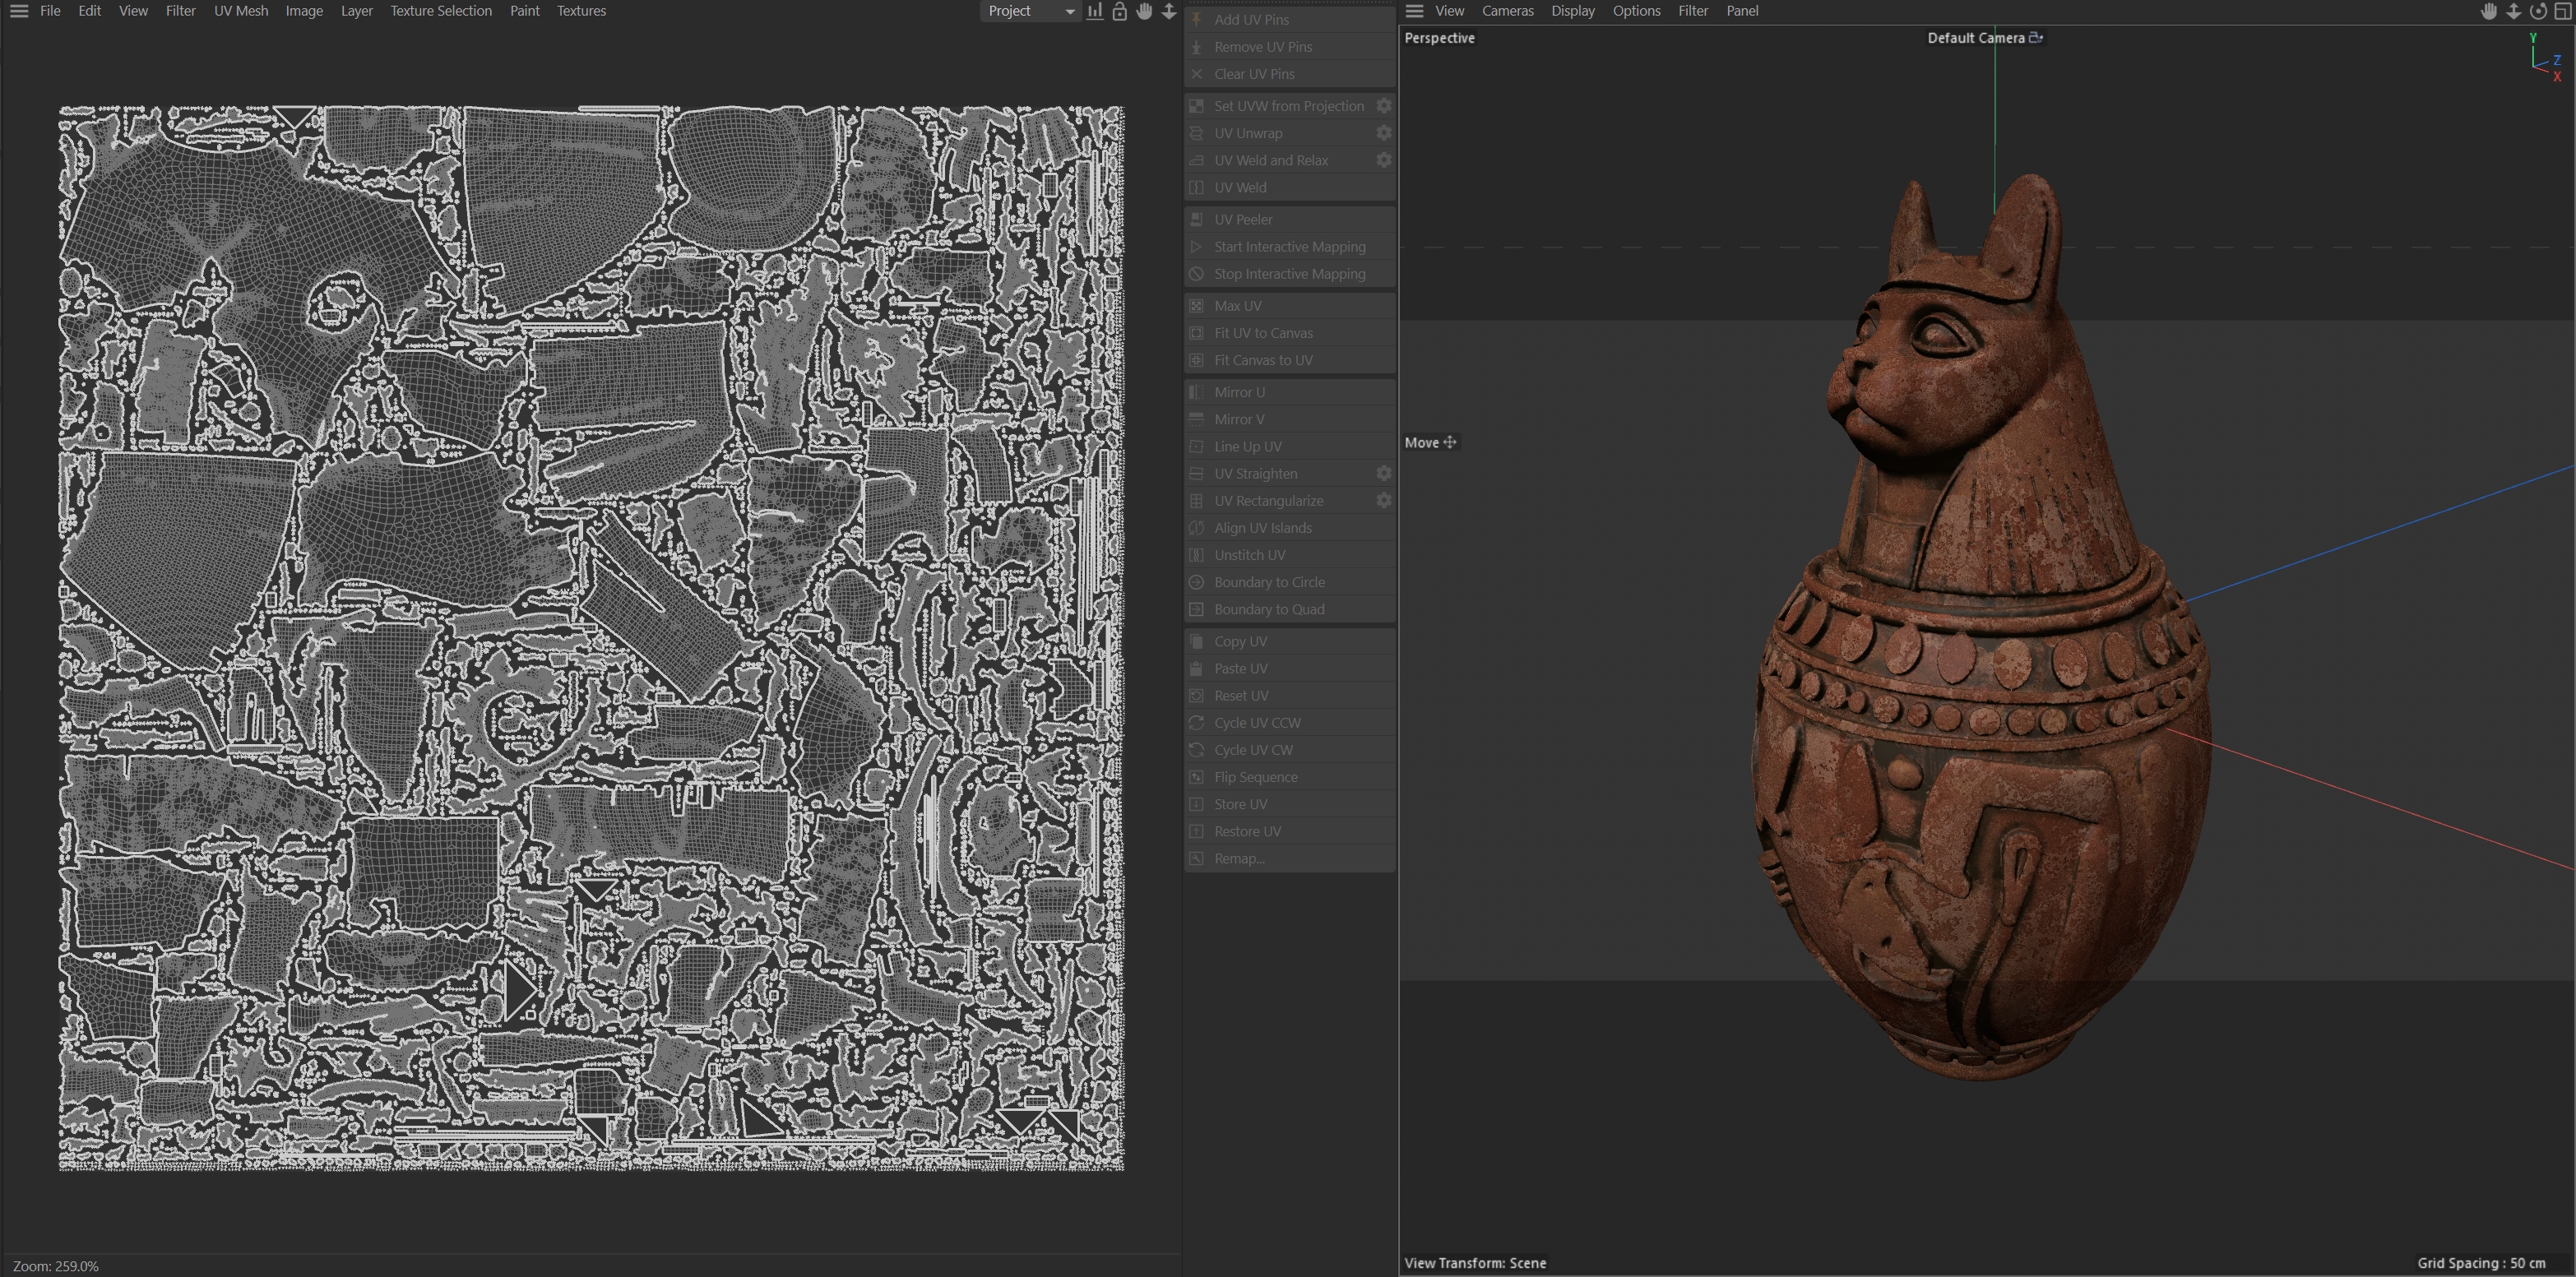Click the Default Camera link icon
The image size is (2576, 1277).
point(2035,38)
